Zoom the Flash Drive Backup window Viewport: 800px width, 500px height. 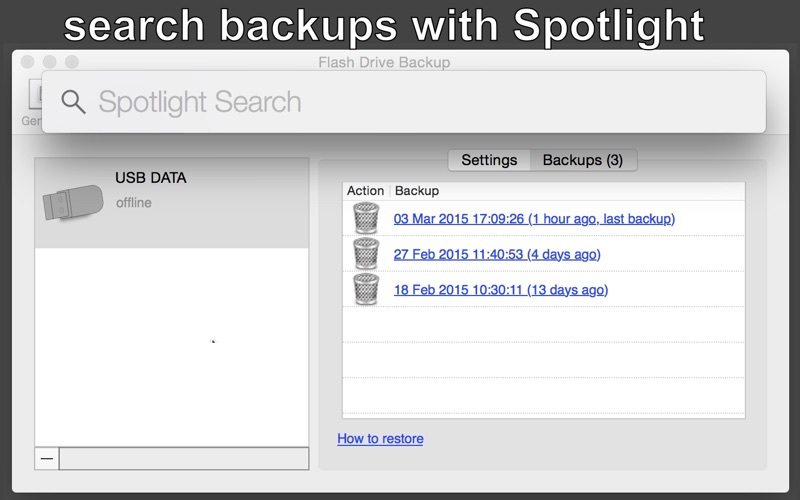[x=72, y=62]
